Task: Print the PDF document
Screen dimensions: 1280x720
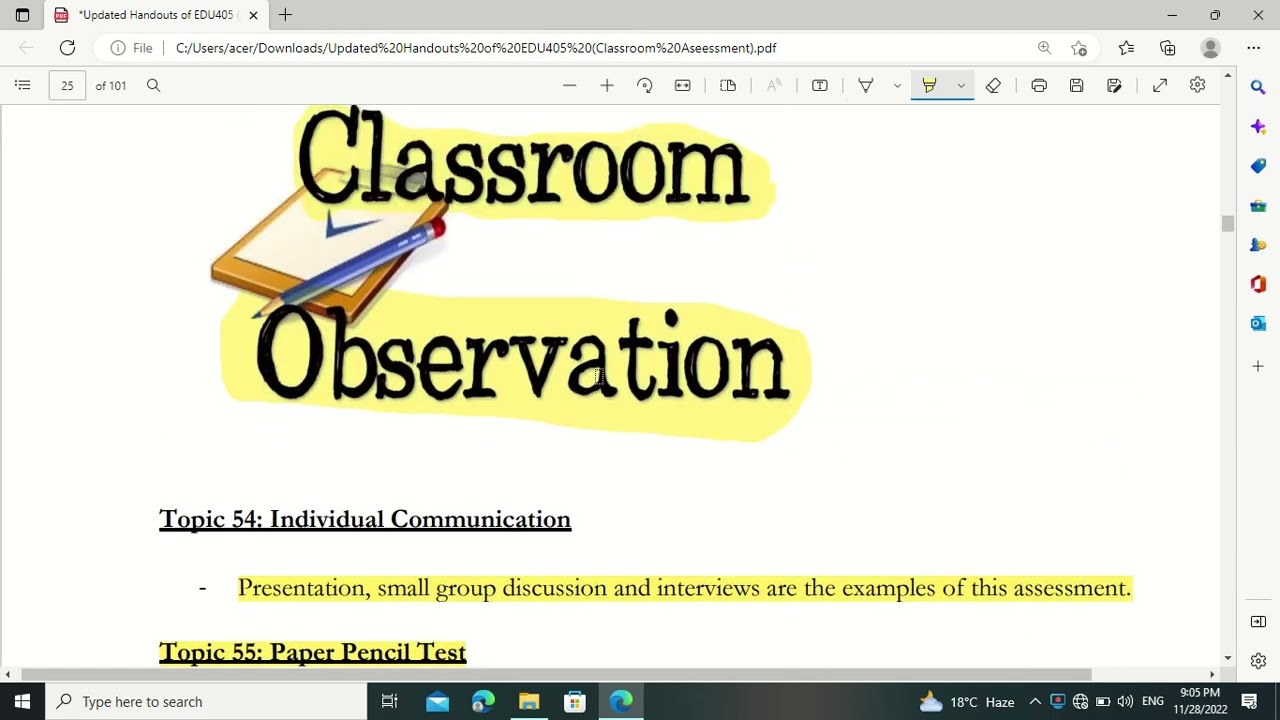Action: [x=1039, y=85]
